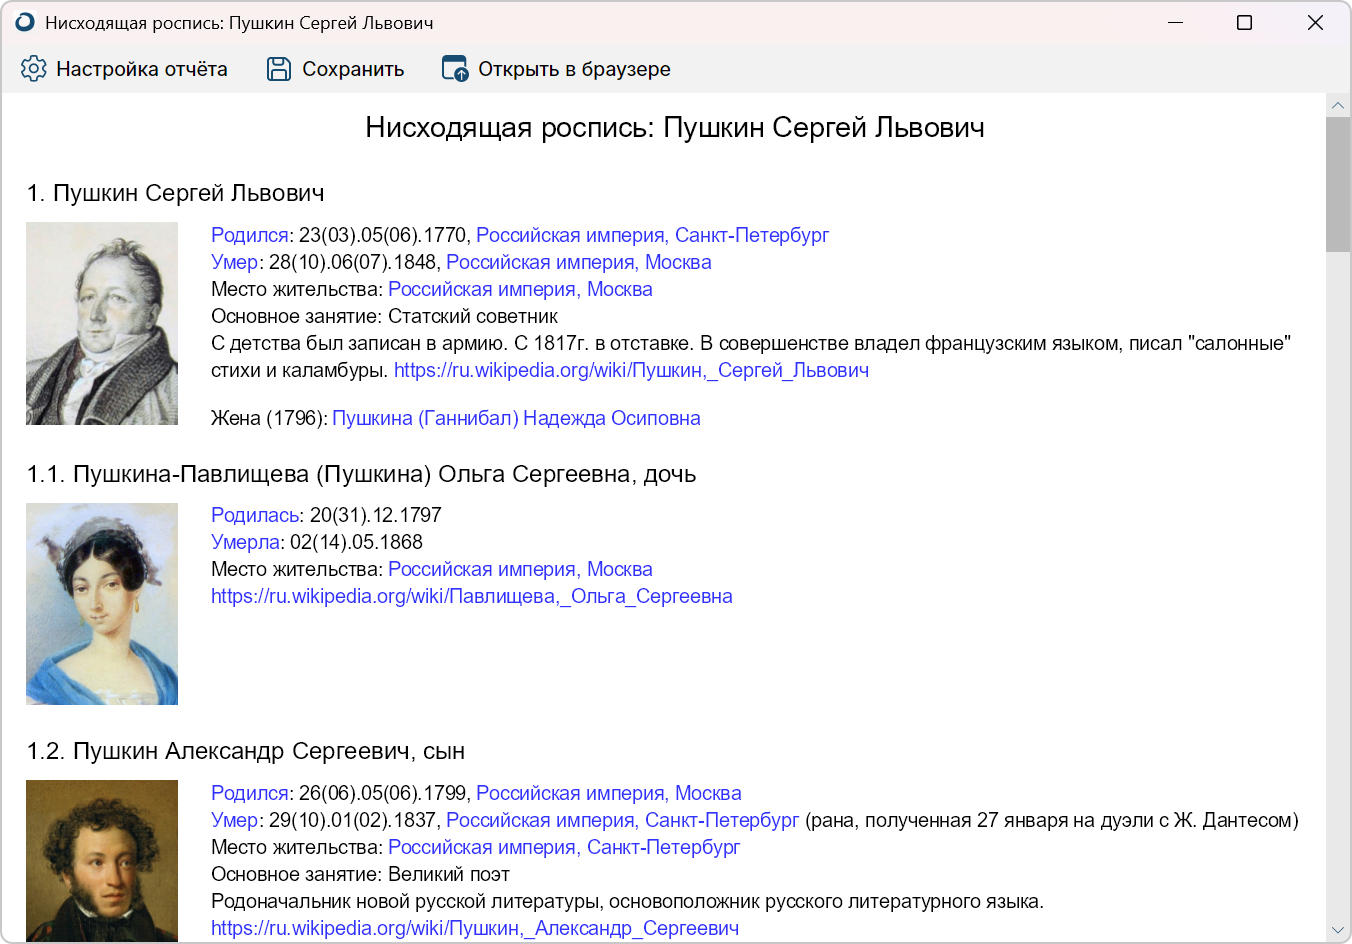Click portrait of Пушкин Сергей Львович

point(102,323)
